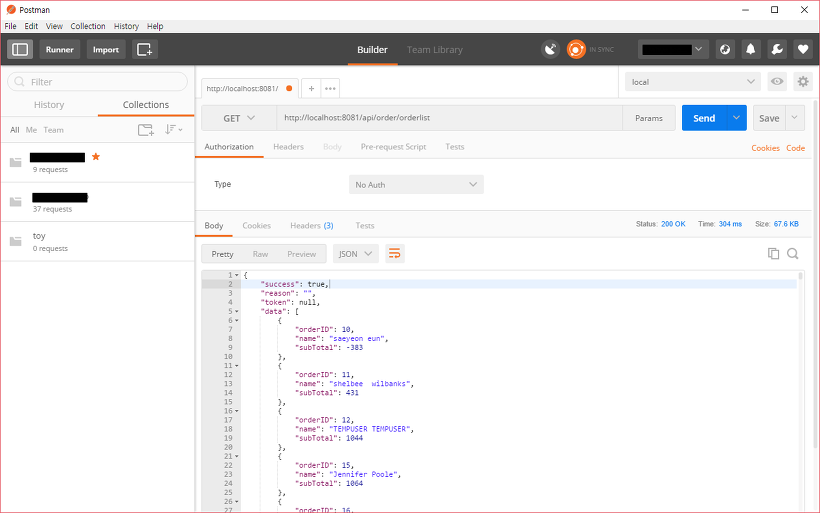Open the orange Cookies link
Image resolution: width=820 pixels, height=513 pixels.
click(765, 148)
